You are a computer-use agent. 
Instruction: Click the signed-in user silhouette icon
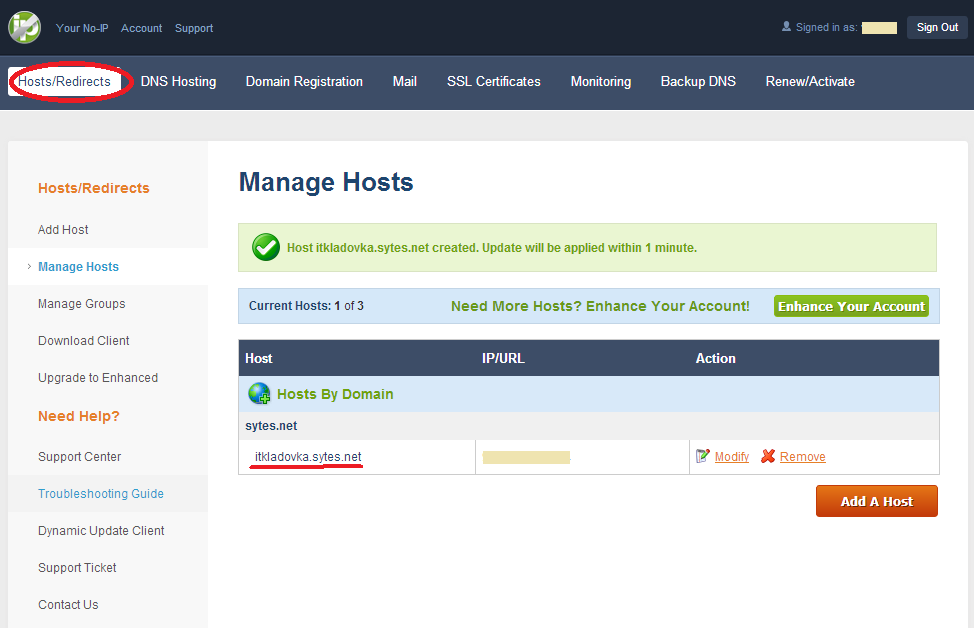pos(786,27)
